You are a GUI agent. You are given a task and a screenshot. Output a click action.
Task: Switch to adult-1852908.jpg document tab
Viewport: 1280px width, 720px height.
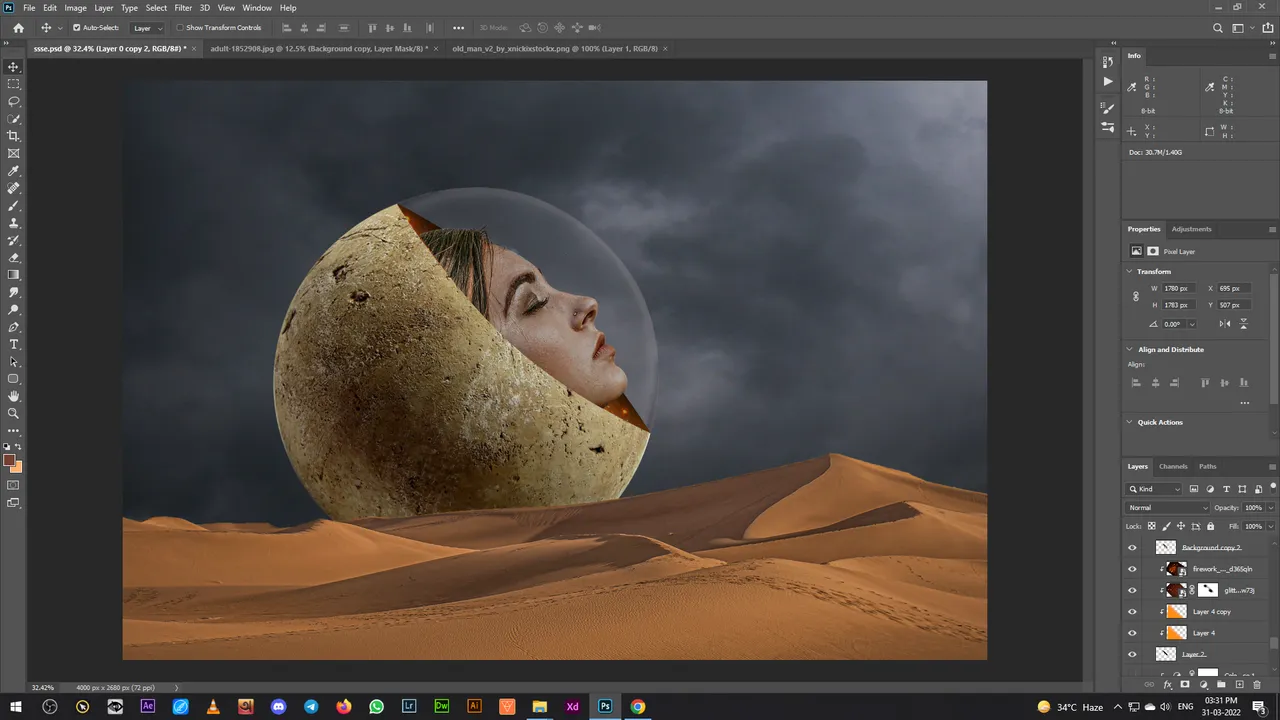coord(318,48)
